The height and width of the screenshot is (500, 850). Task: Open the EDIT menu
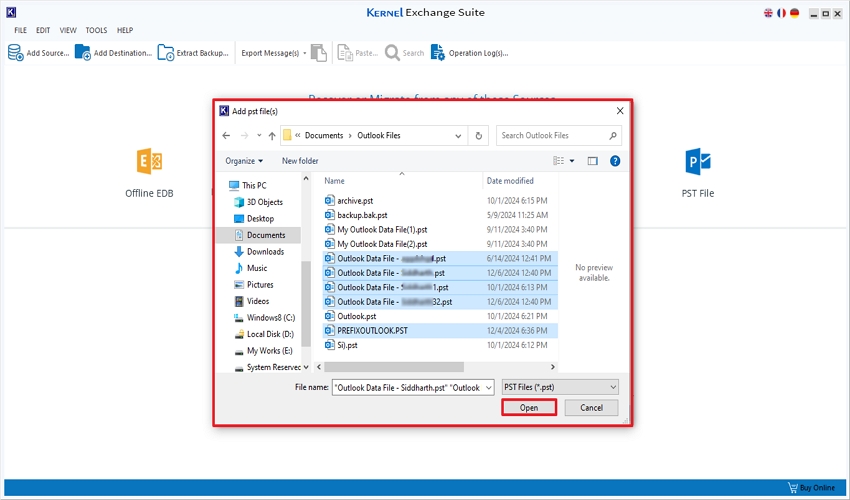tap(43, 30)
